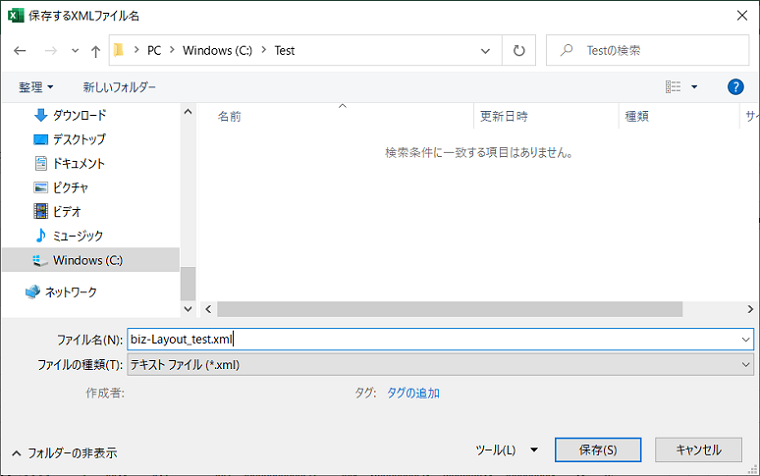Image resolution: width=760 pixels, height=476 pixels.
Task: Click the タグの追加 link
Action: pyautogui.click(x=413, y=393)
